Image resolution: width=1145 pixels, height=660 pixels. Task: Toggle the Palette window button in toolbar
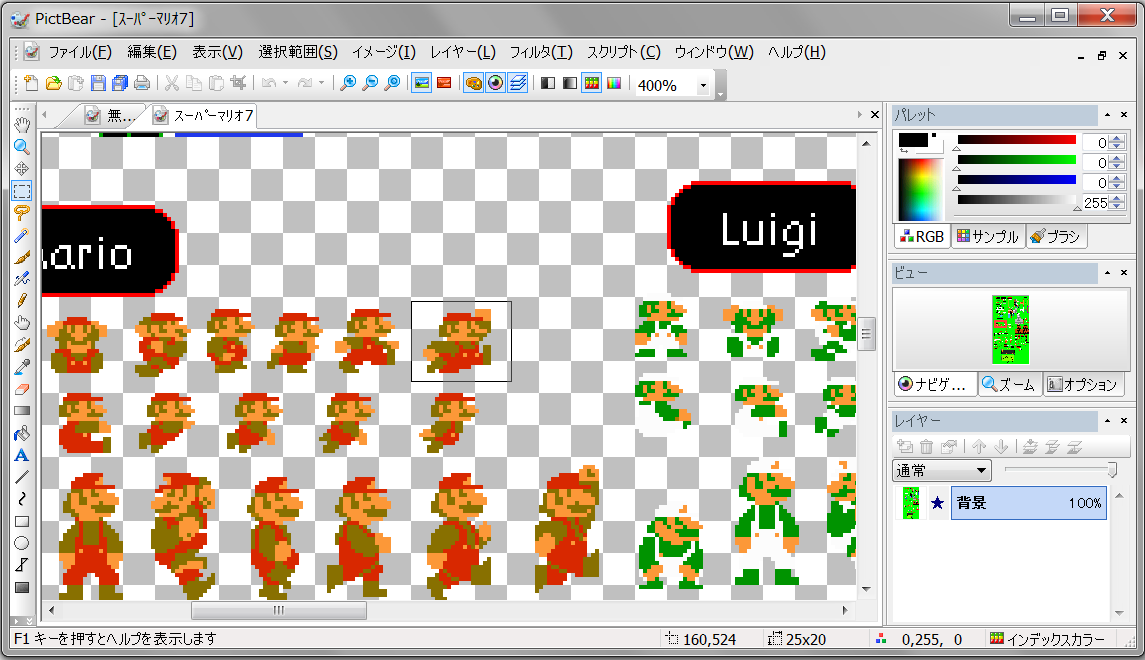point(473,83)
